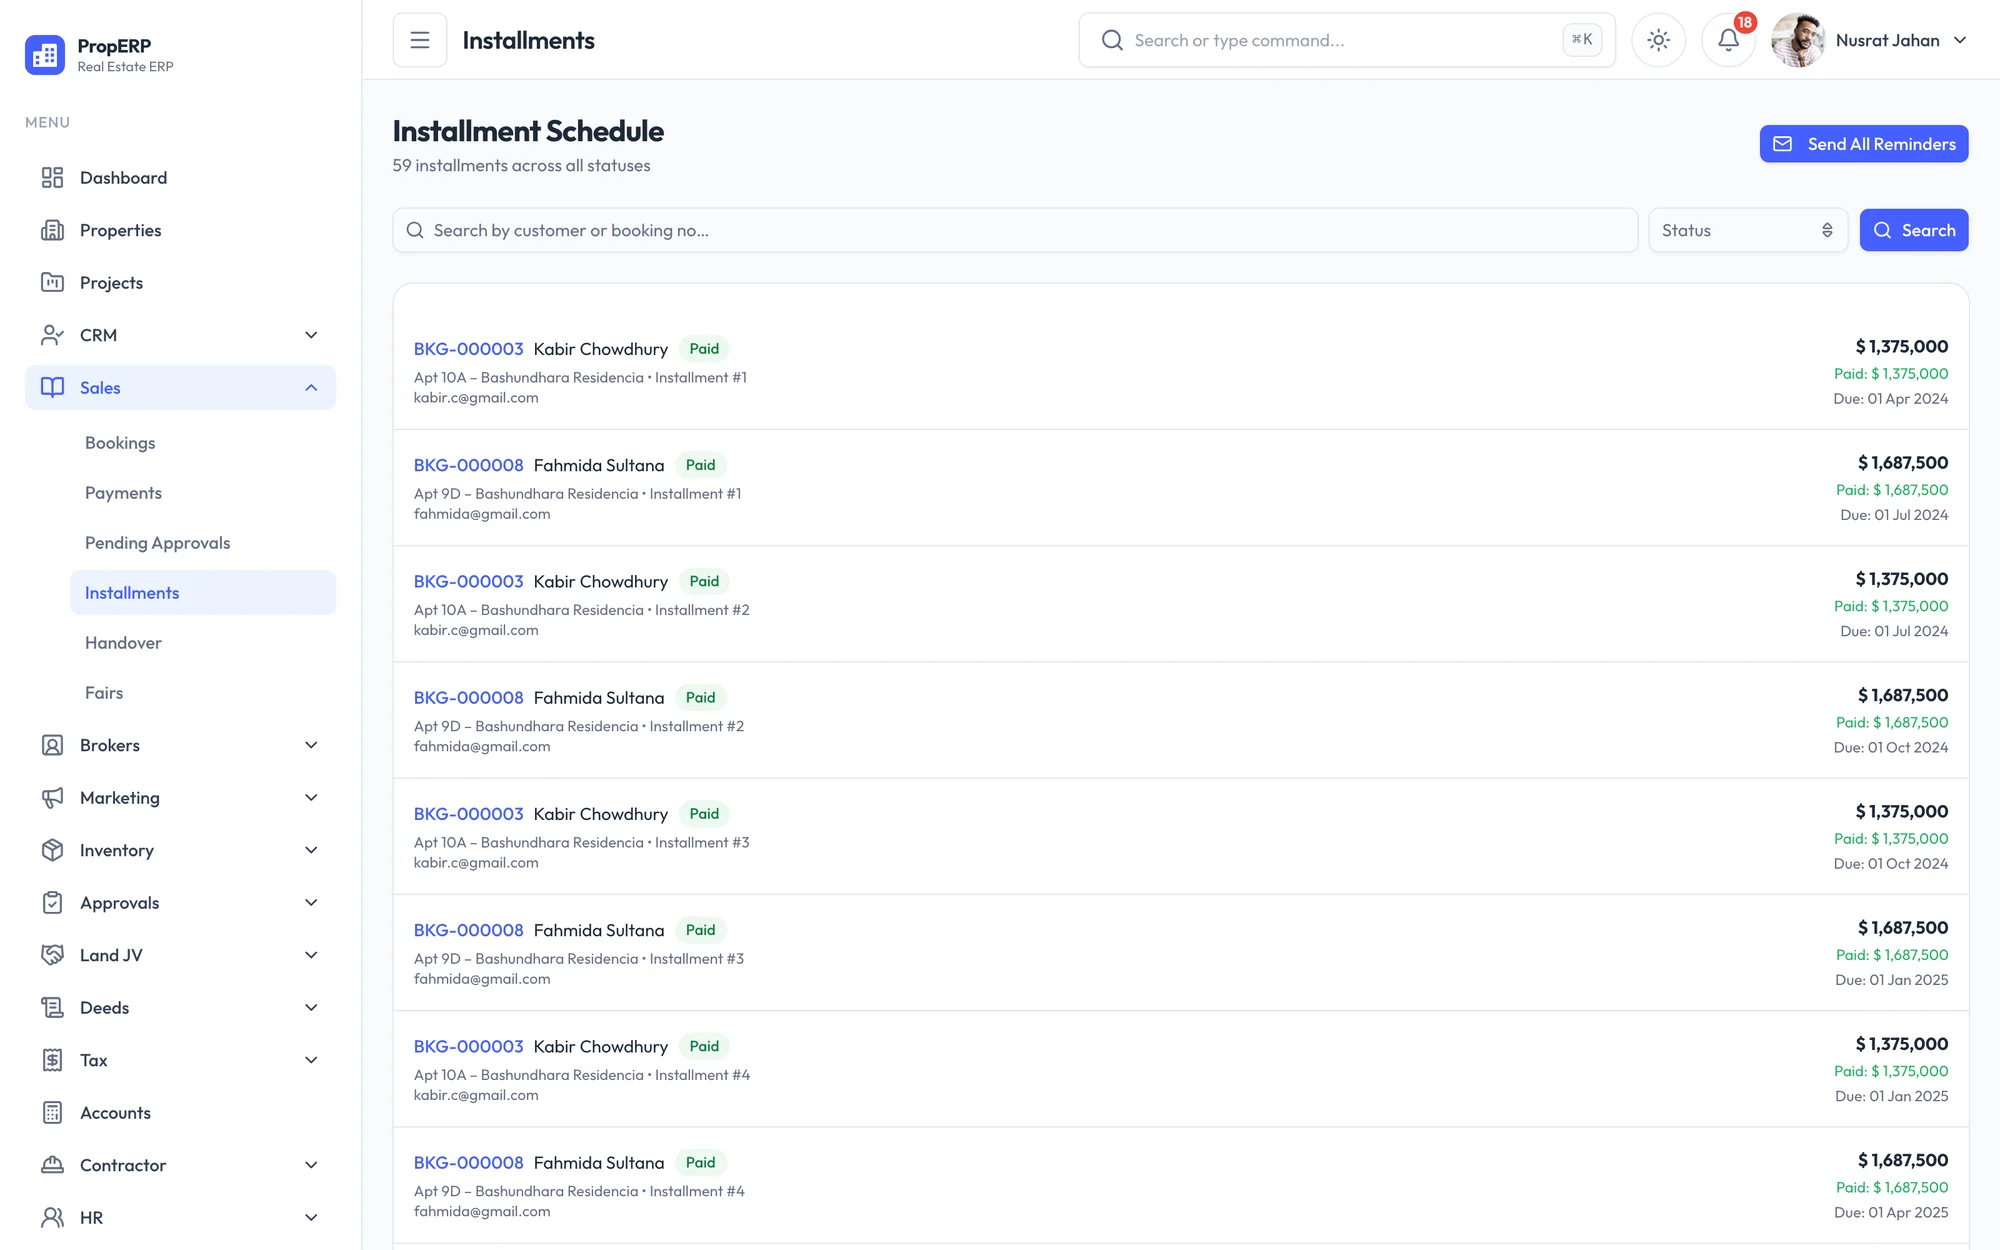The image size is (2000, 1250).
Task: Toggle the light/dark theme sun button
Action: pyautogui.click(x=1658, y=40)
